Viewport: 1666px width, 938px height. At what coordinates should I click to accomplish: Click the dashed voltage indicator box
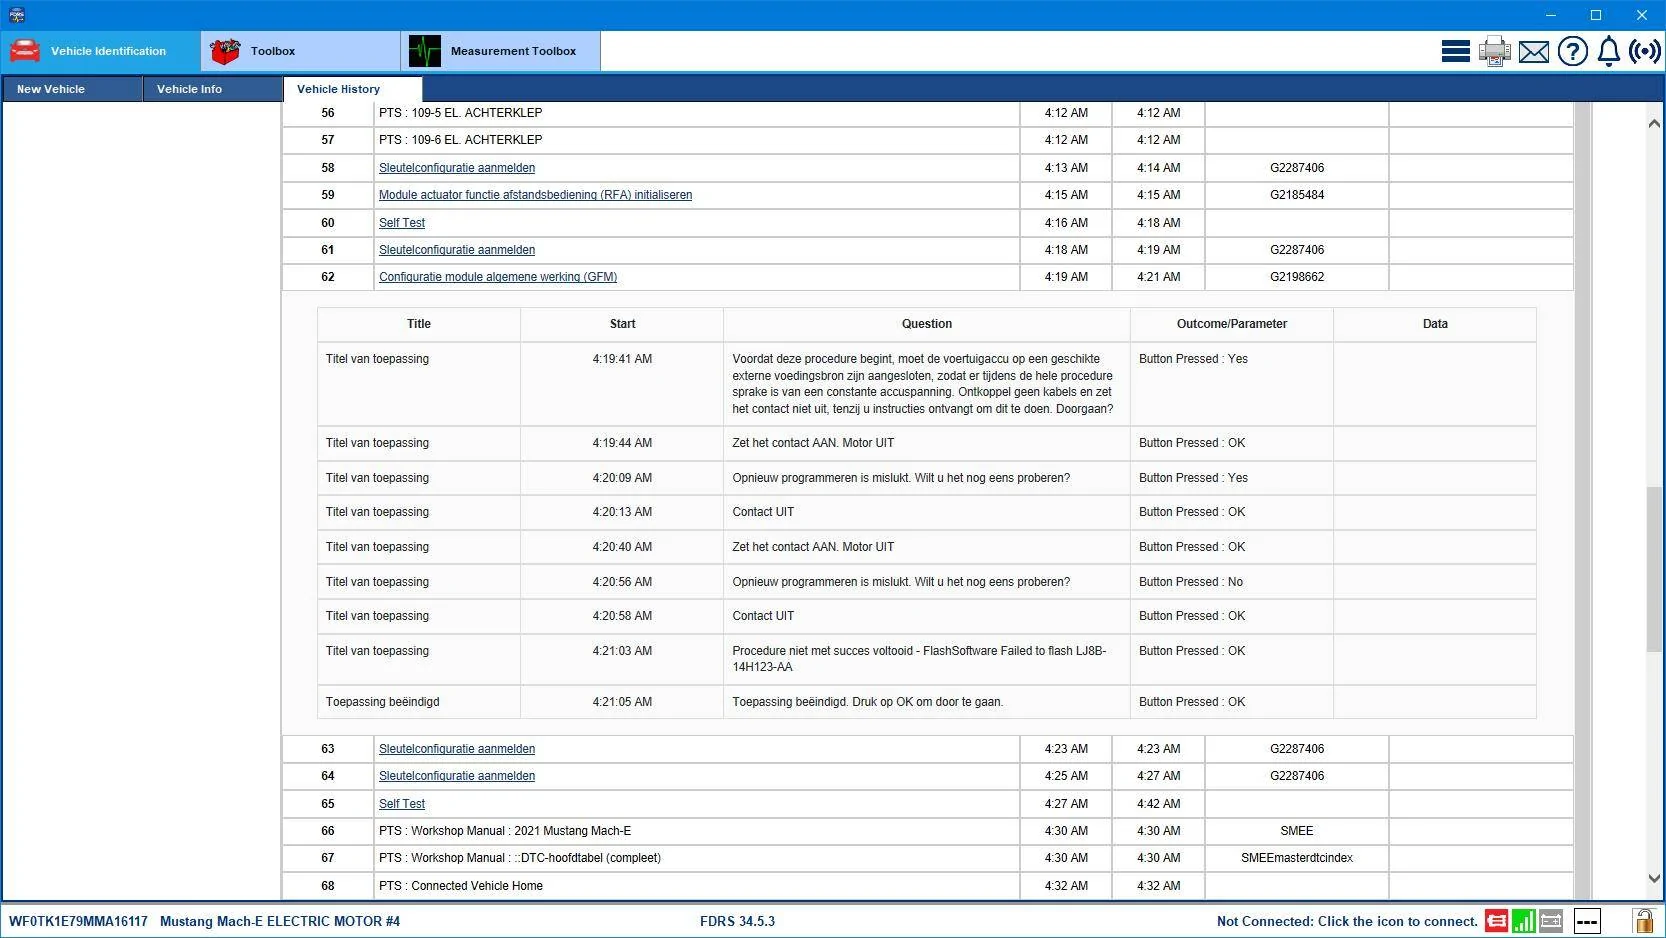[x=1587, y=921]
